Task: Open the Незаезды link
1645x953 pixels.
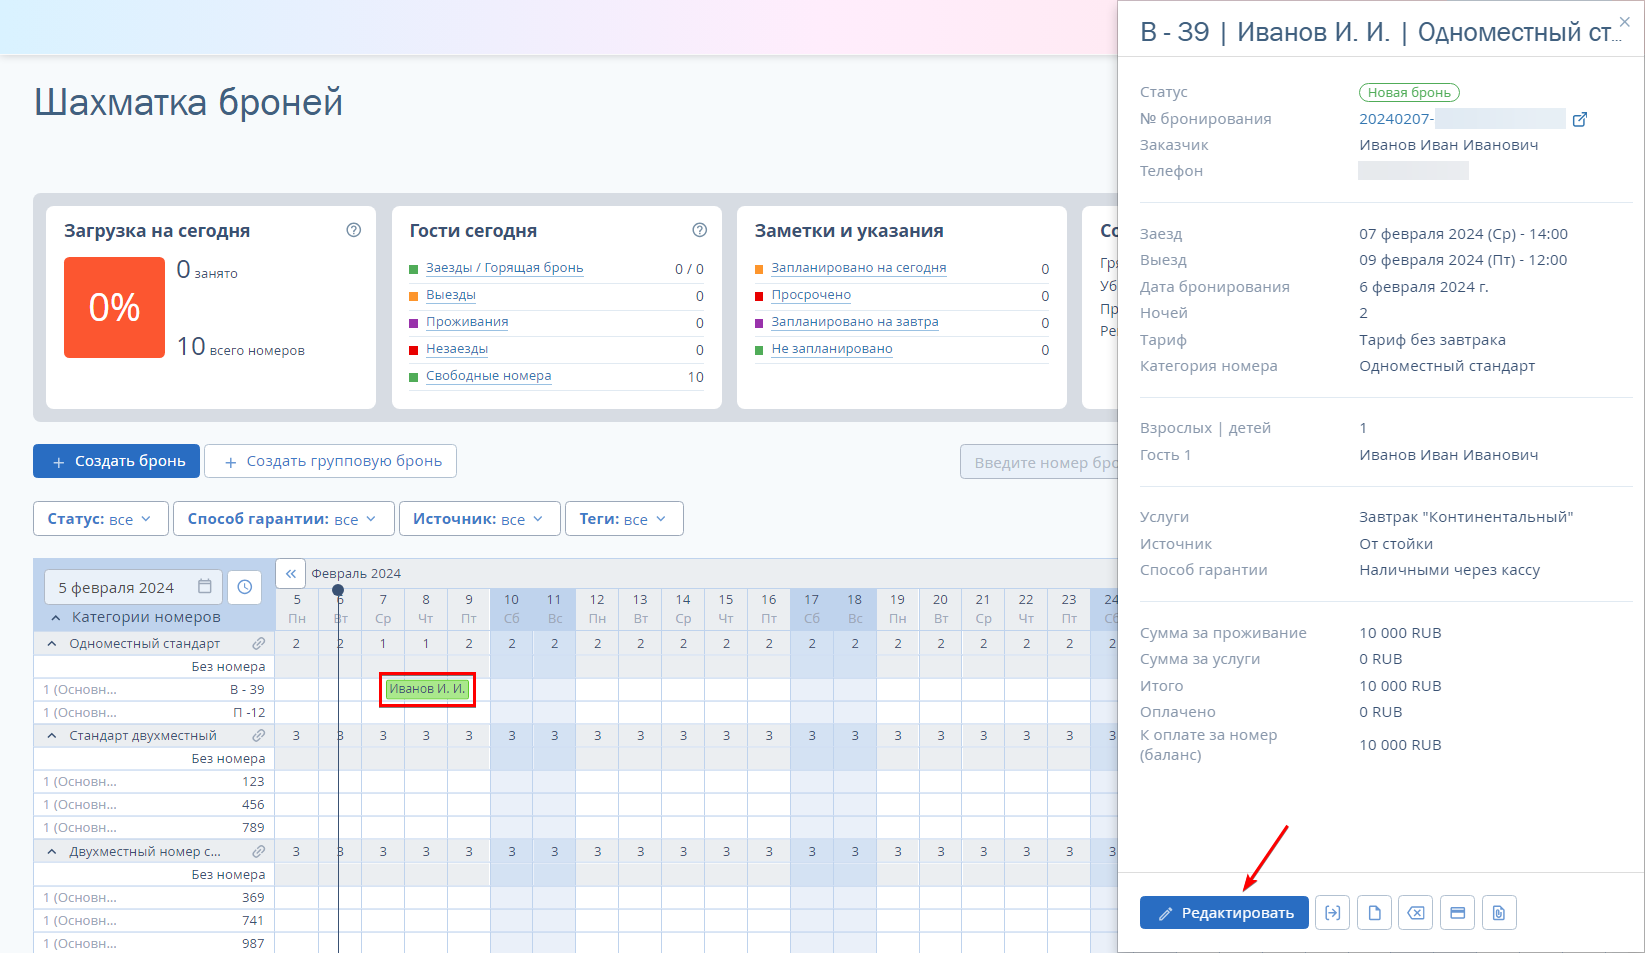Action: tap(457, 349)
